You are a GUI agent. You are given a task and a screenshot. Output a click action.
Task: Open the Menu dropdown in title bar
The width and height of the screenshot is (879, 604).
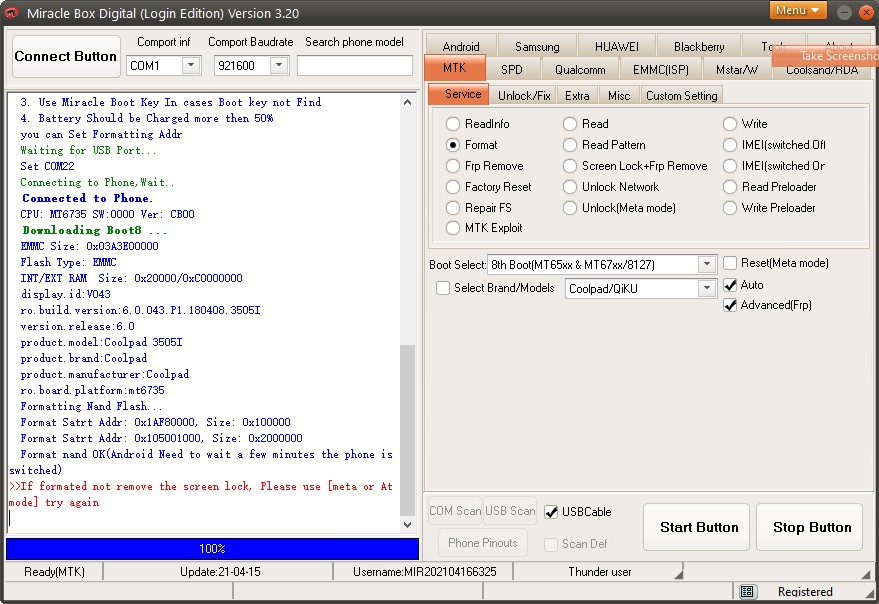coord(798,10)
